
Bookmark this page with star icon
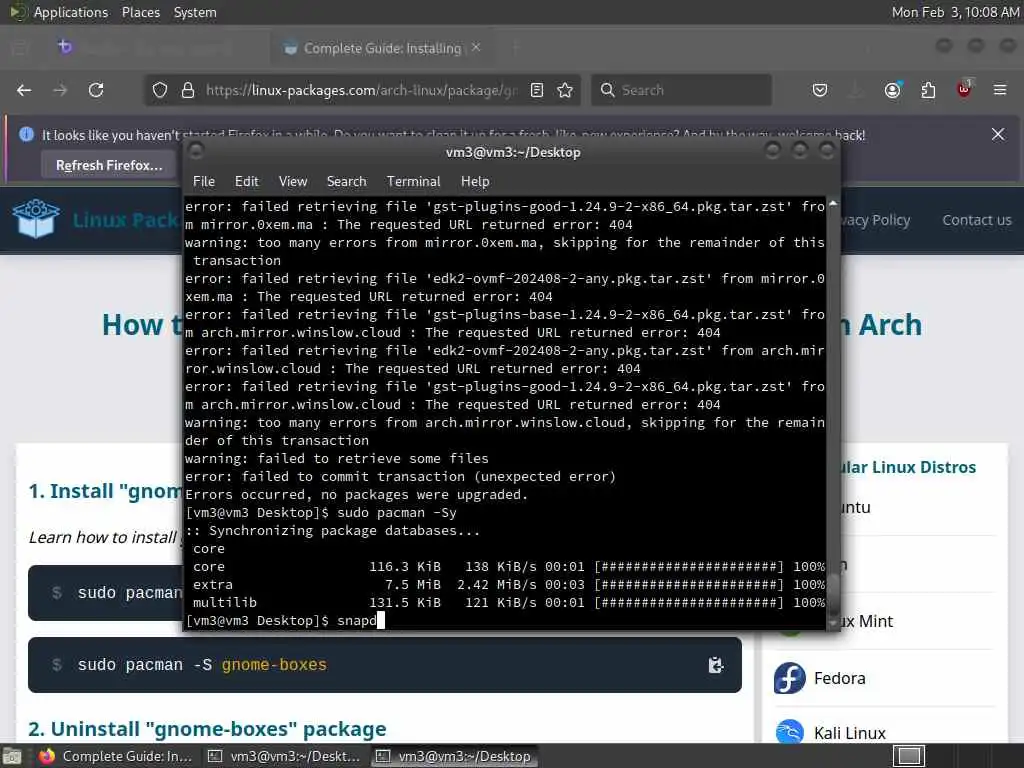coord(566,90)
